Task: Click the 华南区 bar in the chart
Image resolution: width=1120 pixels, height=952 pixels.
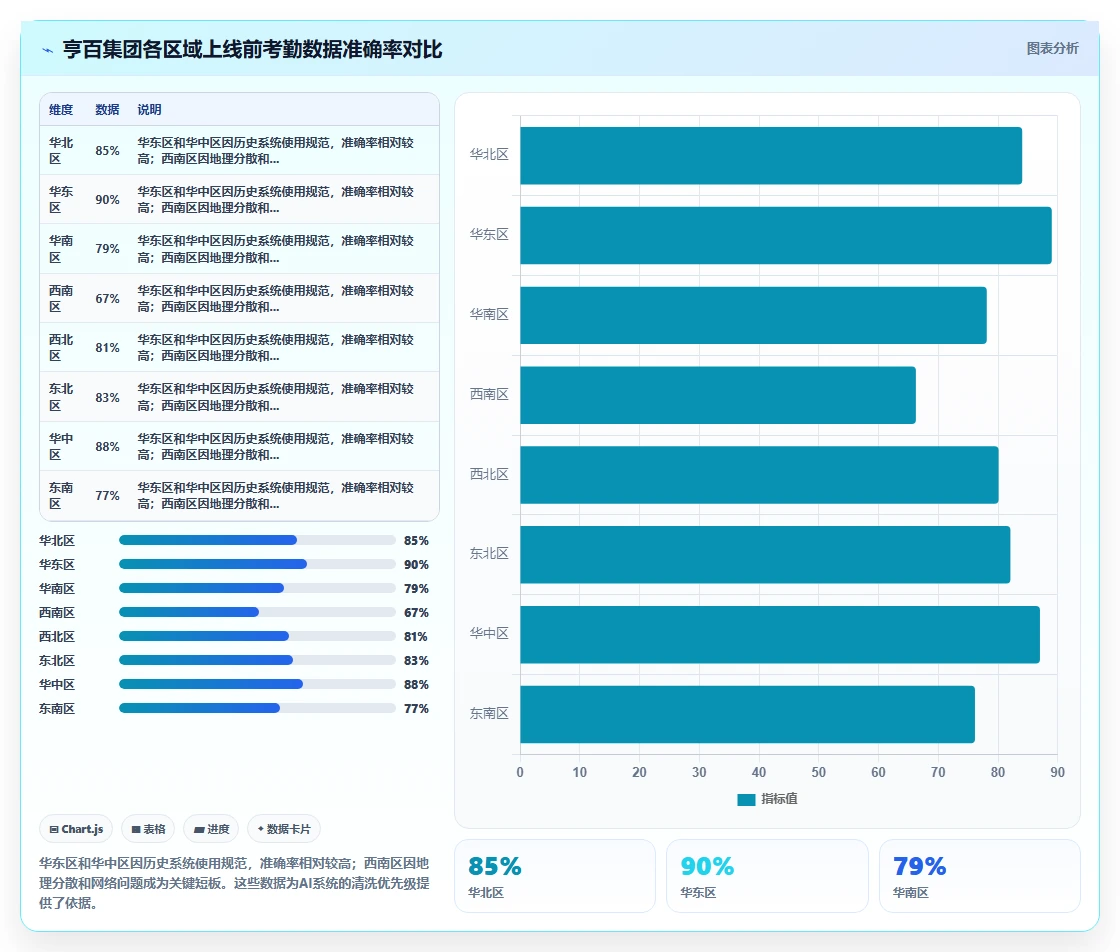Action: click(x=754, y=316)
